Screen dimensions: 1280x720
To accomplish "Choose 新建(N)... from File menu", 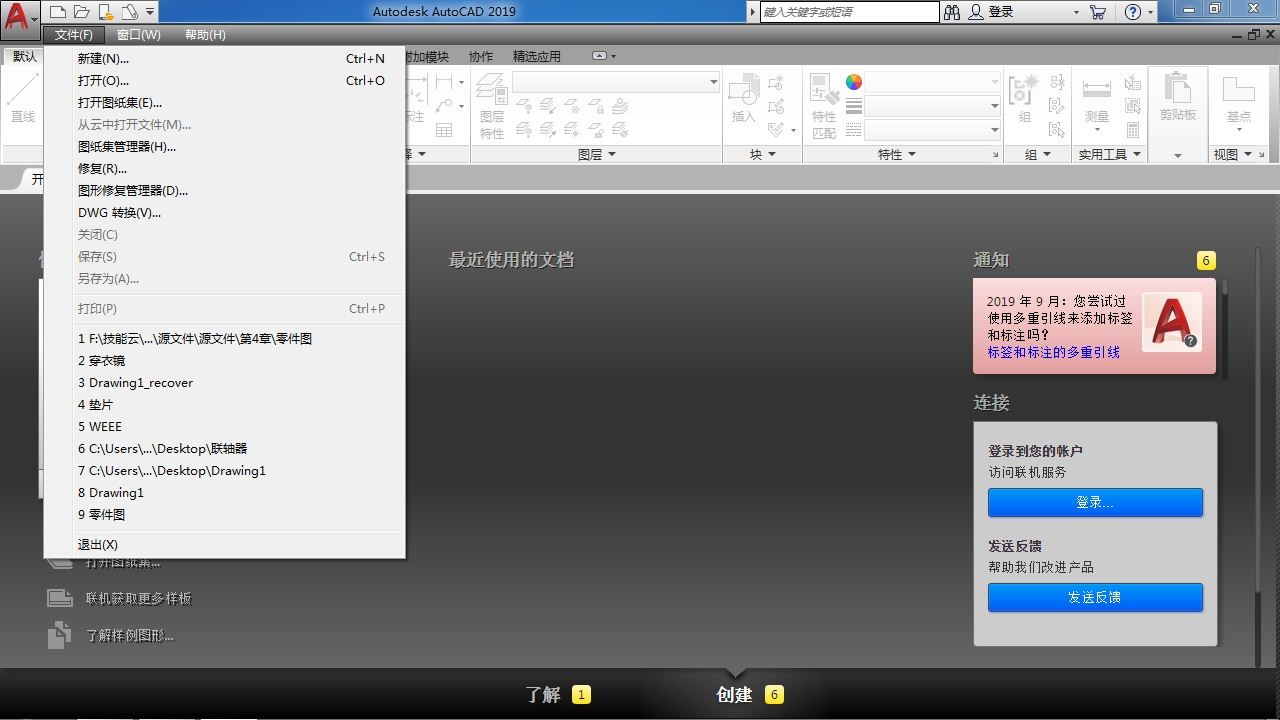I will [x=224, y=59].
